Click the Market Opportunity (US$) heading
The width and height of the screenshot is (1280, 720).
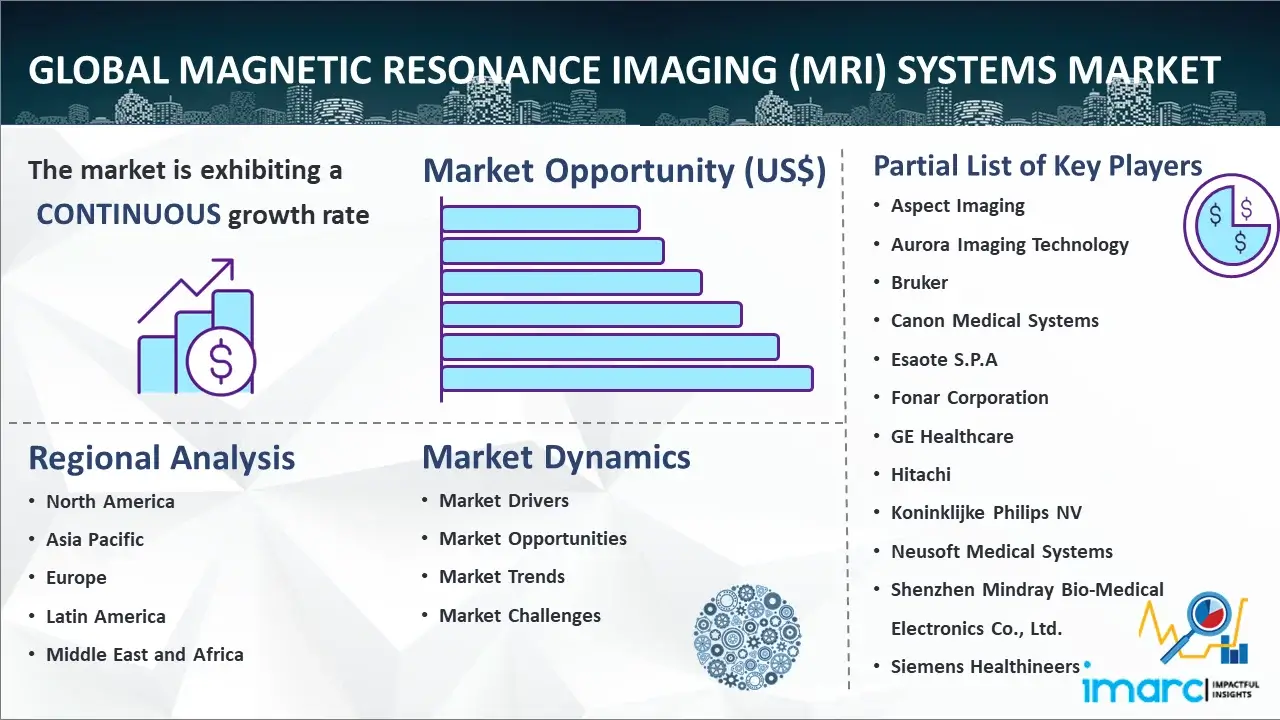[624, 171]
